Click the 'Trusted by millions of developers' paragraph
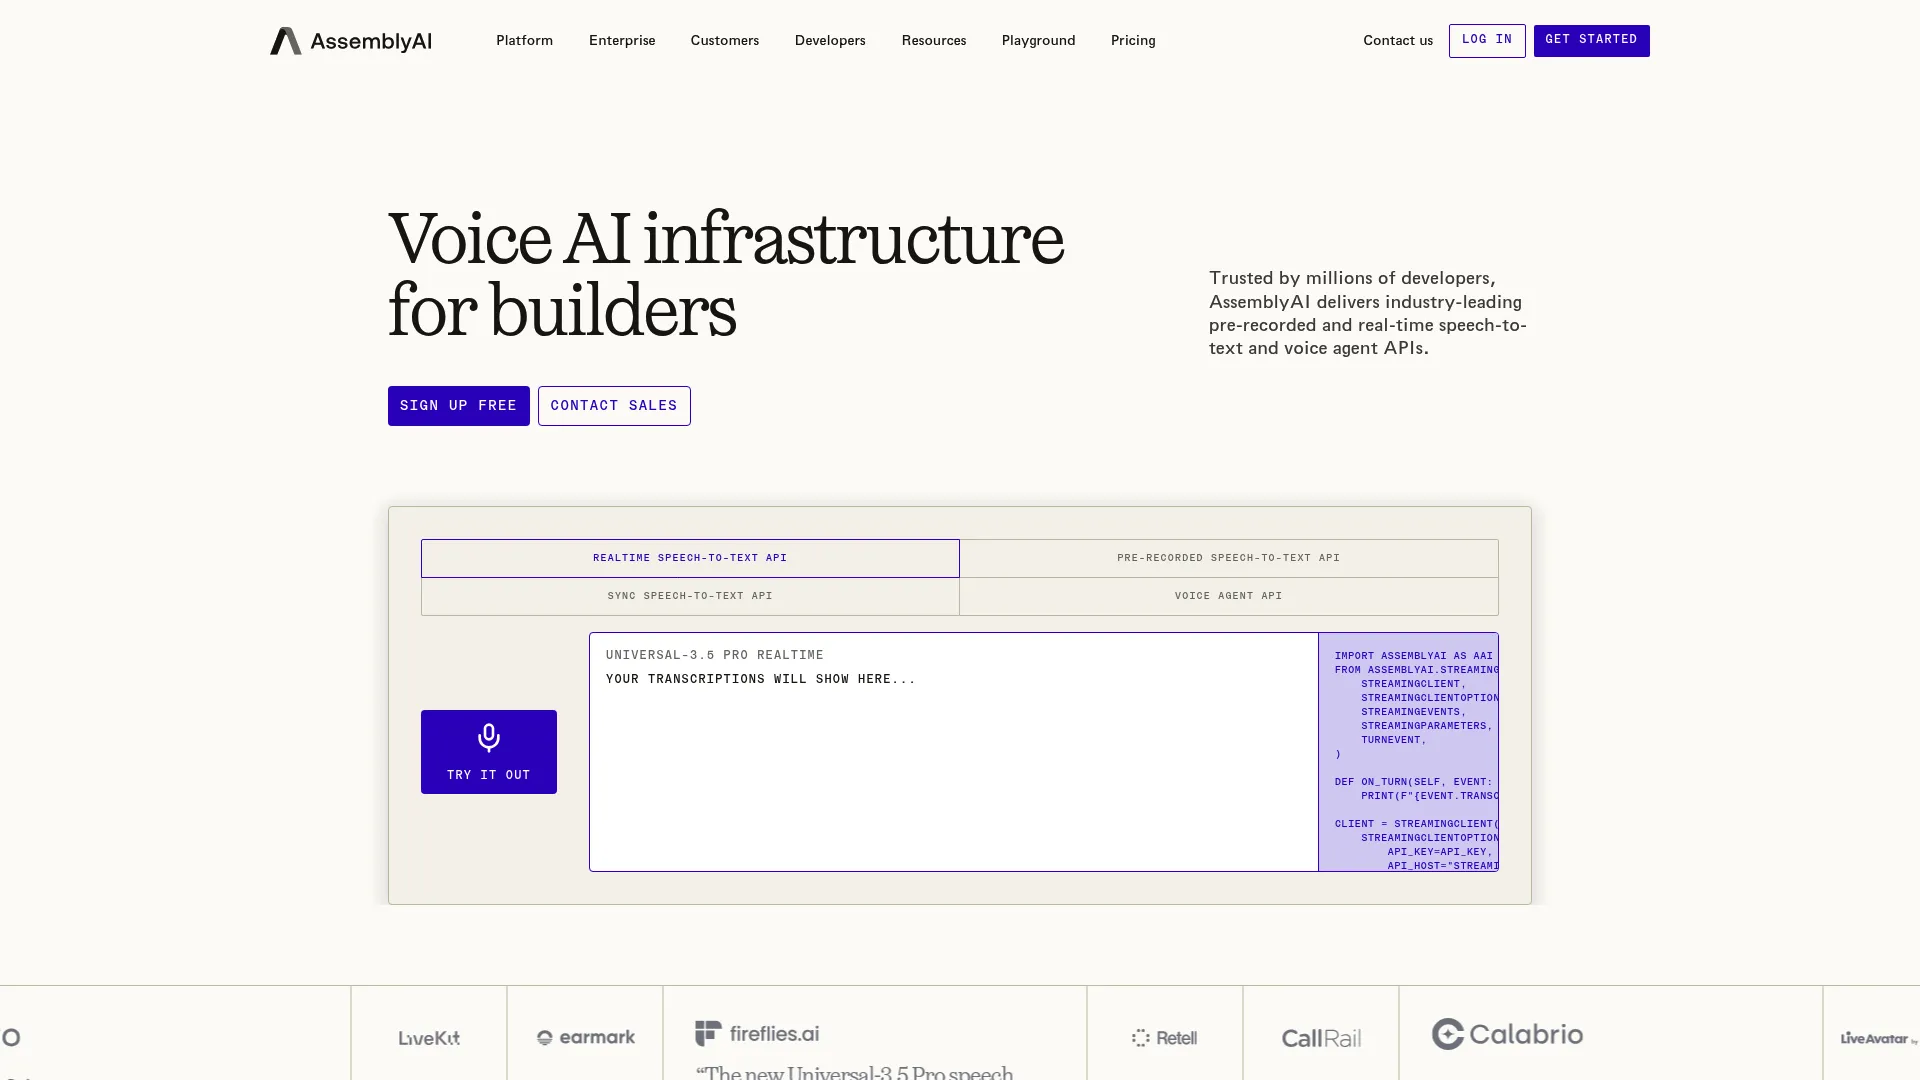 (x=1368, y=313)
